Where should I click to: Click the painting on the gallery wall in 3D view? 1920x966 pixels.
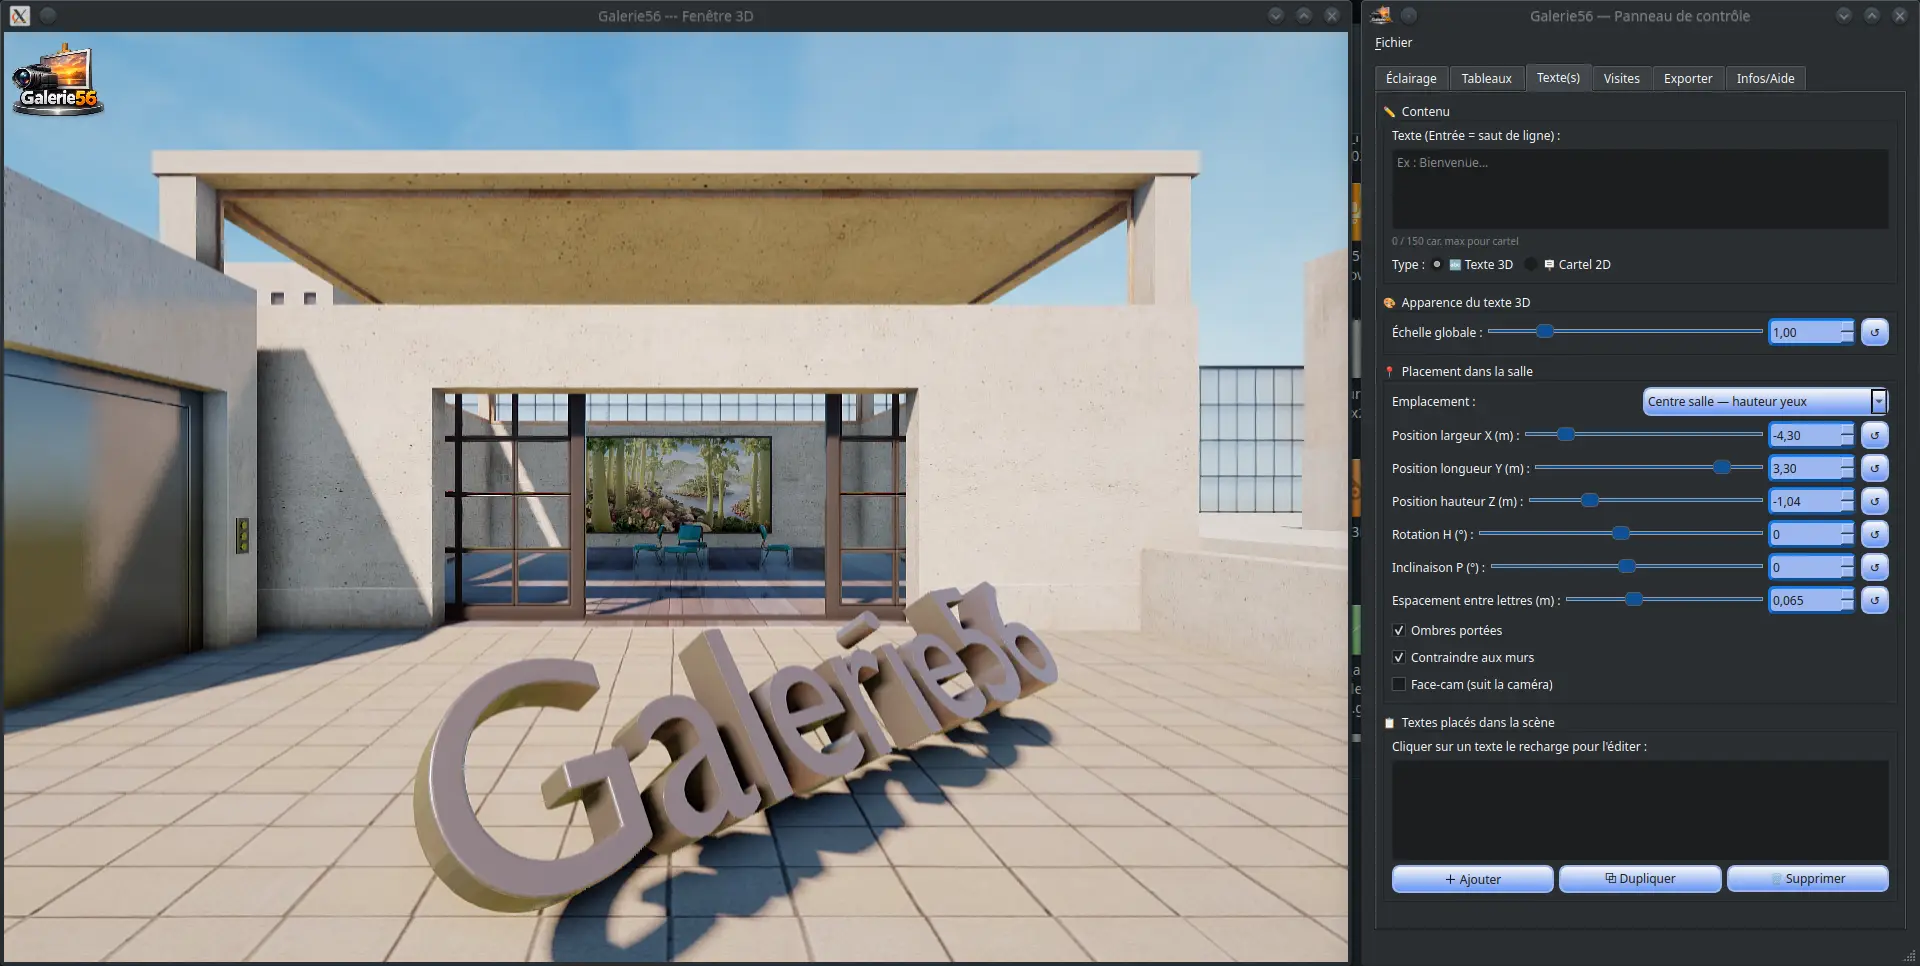679,484
